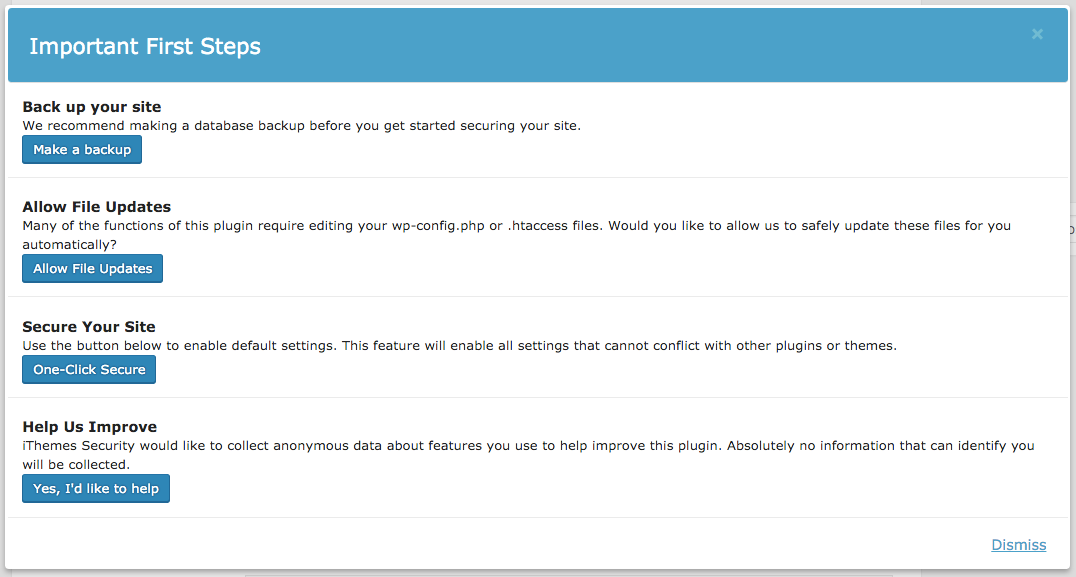The width and height of the screenshot is (1076, 577).
Task: Click the word automatically in file updates text
Action: coord(67,244)
